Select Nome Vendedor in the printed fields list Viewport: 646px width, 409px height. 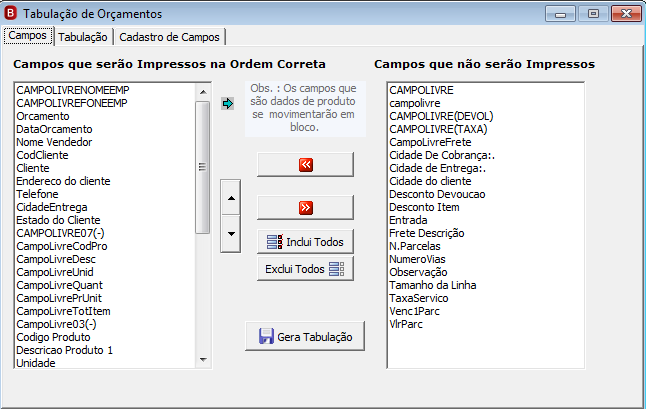tap(54, 142)
